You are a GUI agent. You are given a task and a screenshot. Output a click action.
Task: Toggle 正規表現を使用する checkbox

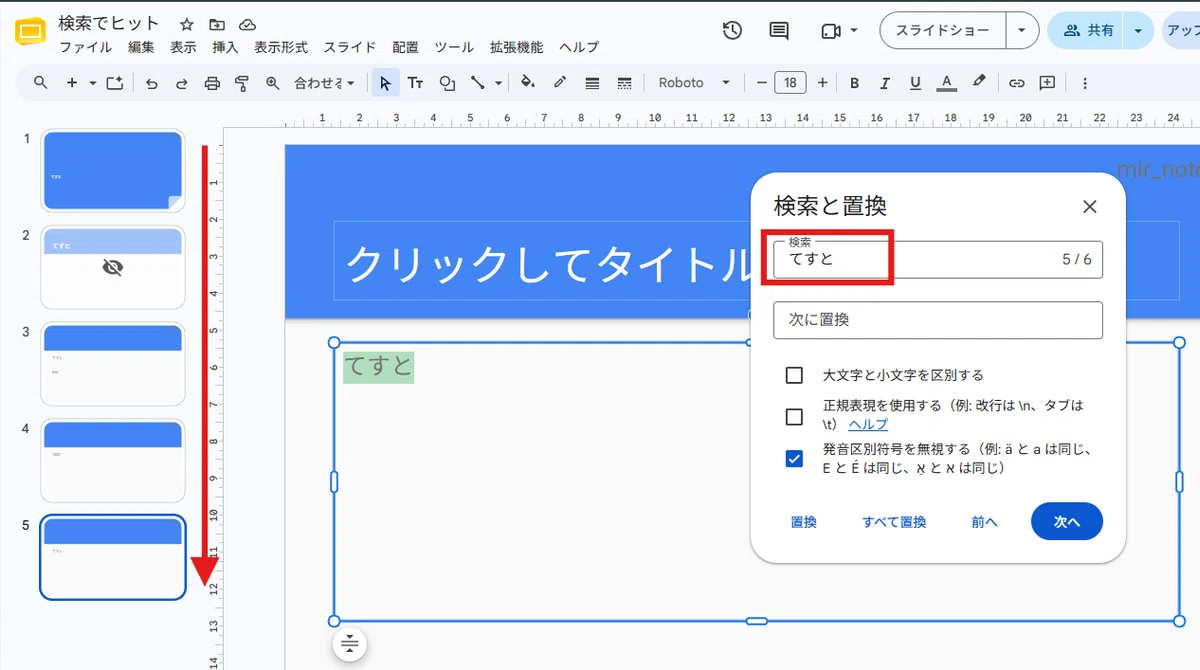[794, 416]
